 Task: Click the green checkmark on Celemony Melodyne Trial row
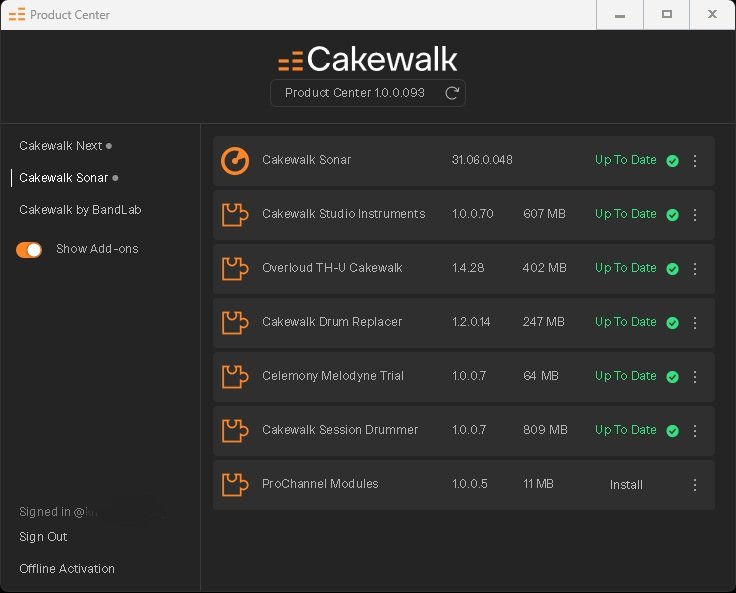(x=673, y=377)
